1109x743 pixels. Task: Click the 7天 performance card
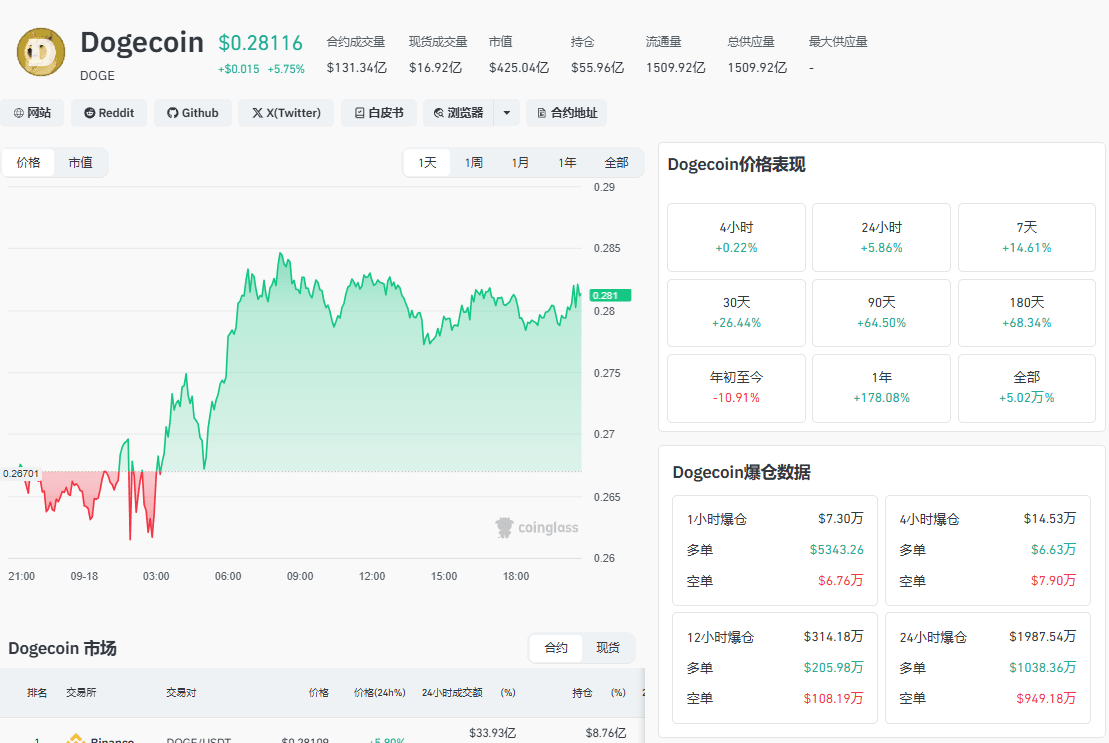tap(1026, 238)
